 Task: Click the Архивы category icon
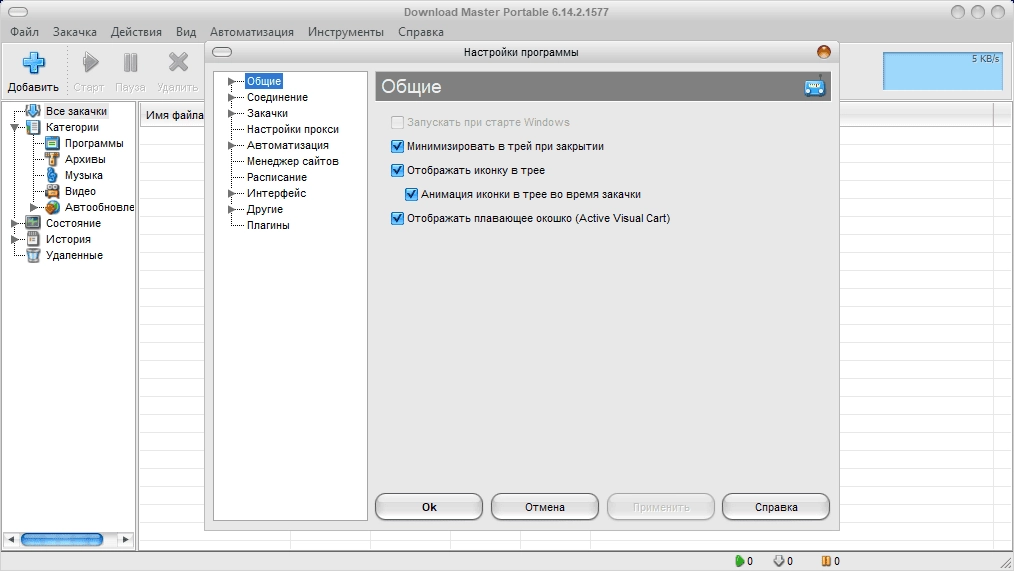point(52,159)
